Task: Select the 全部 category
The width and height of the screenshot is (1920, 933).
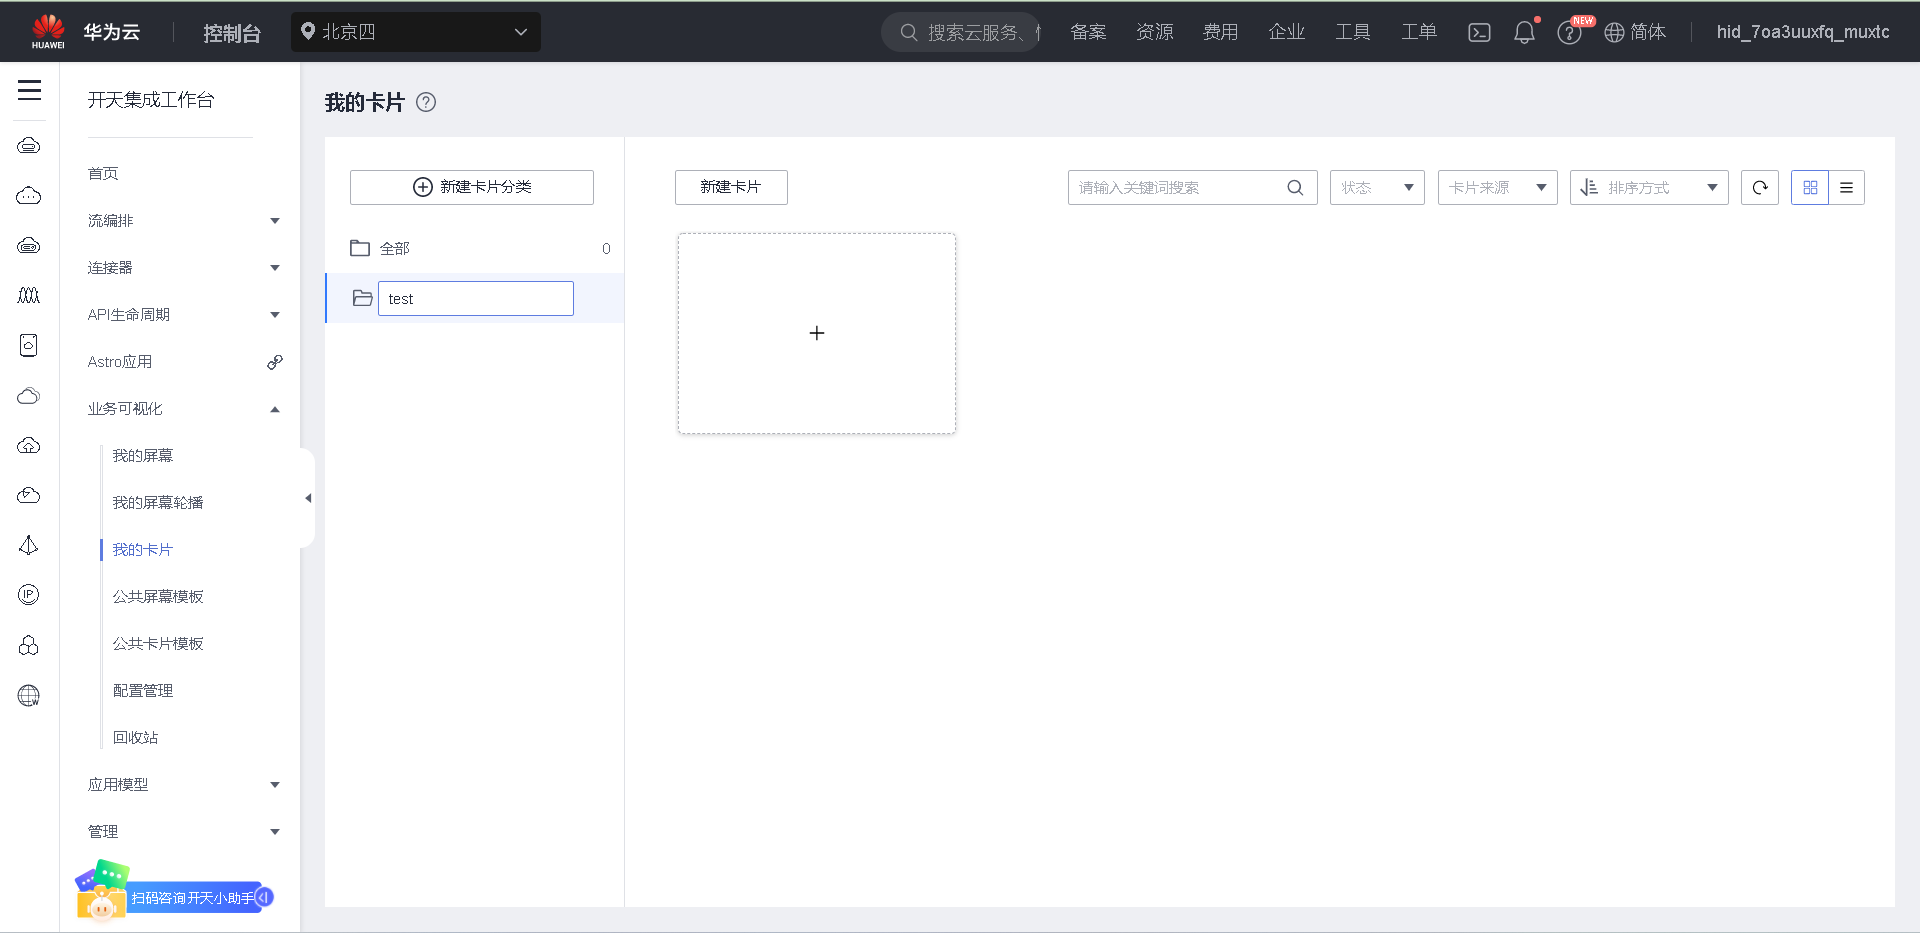Action: click(476, 248)
